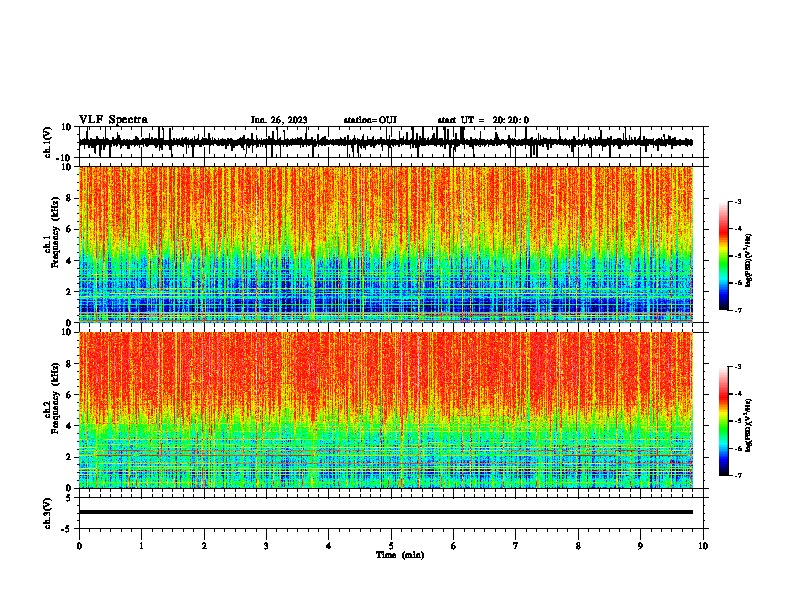Click the -5 tick on ch.3(V) axis
Image resolution: width=792 pixels, height=612 pixels.
coord(67,529)
